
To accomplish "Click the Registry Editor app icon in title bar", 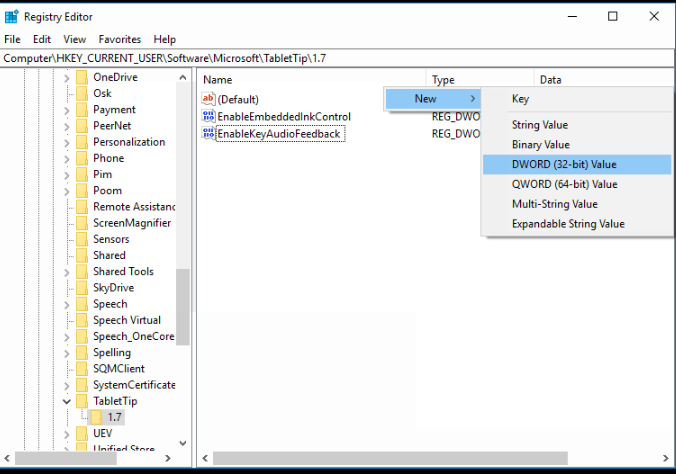I will coord(11,17).
